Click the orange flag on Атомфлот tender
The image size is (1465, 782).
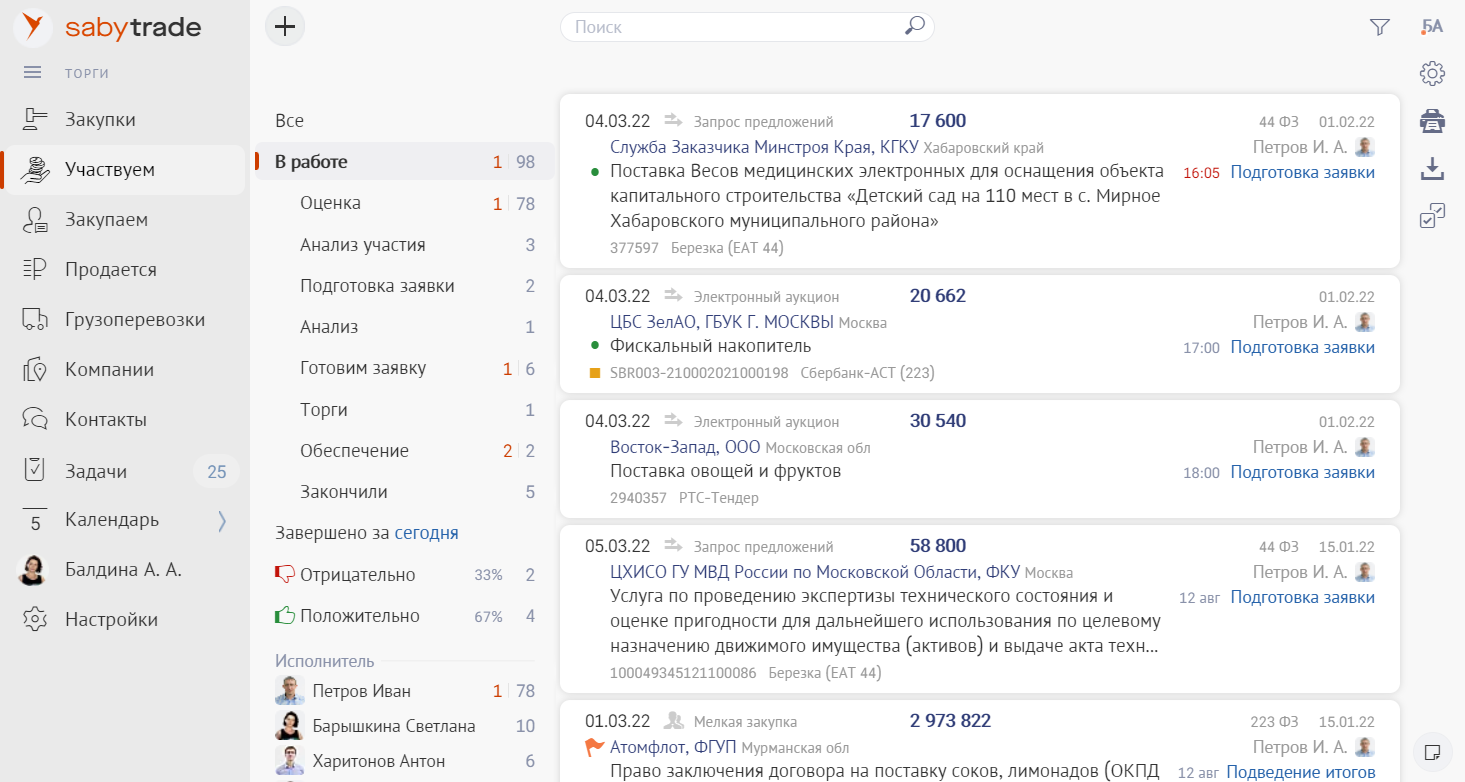click(595, 747)
